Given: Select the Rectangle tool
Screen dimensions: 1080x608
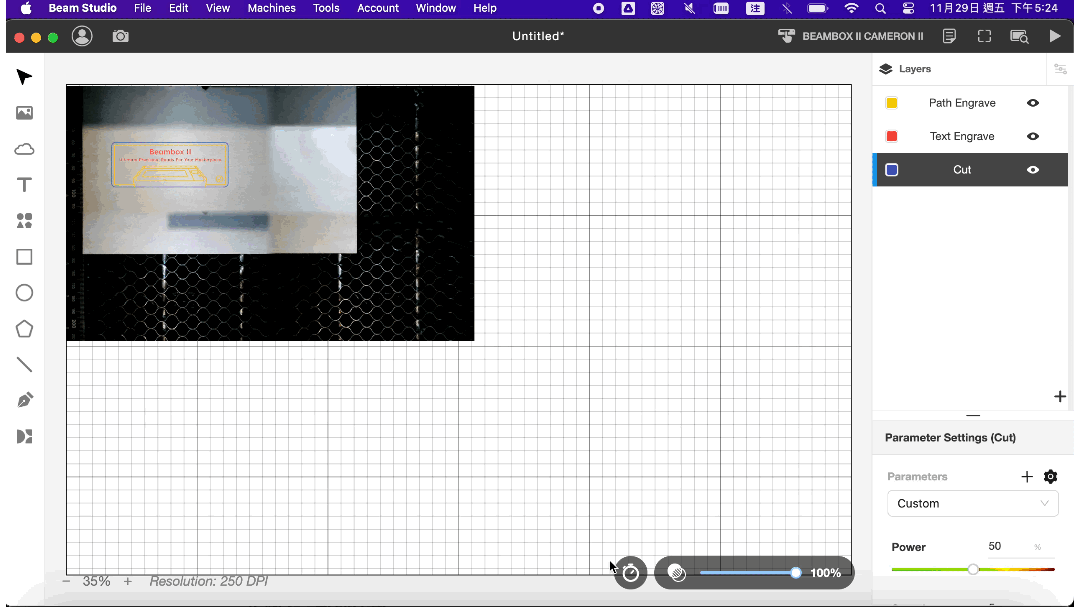Looking at the screenshot, I should [24, 257].
